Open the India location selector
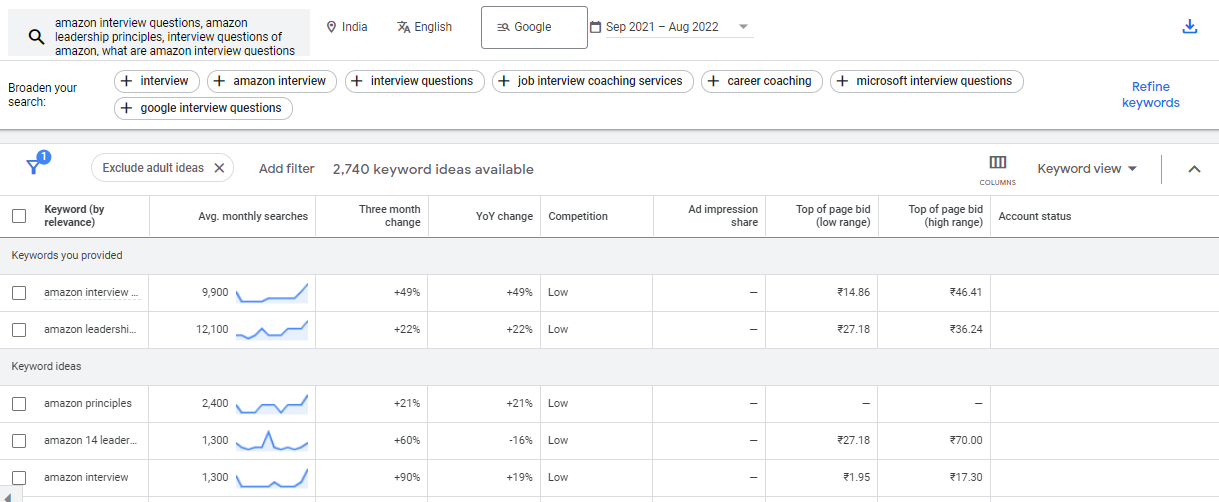The width and height of the screenshot is (1219, 502). pyautogui.click(x=347, y=27)
